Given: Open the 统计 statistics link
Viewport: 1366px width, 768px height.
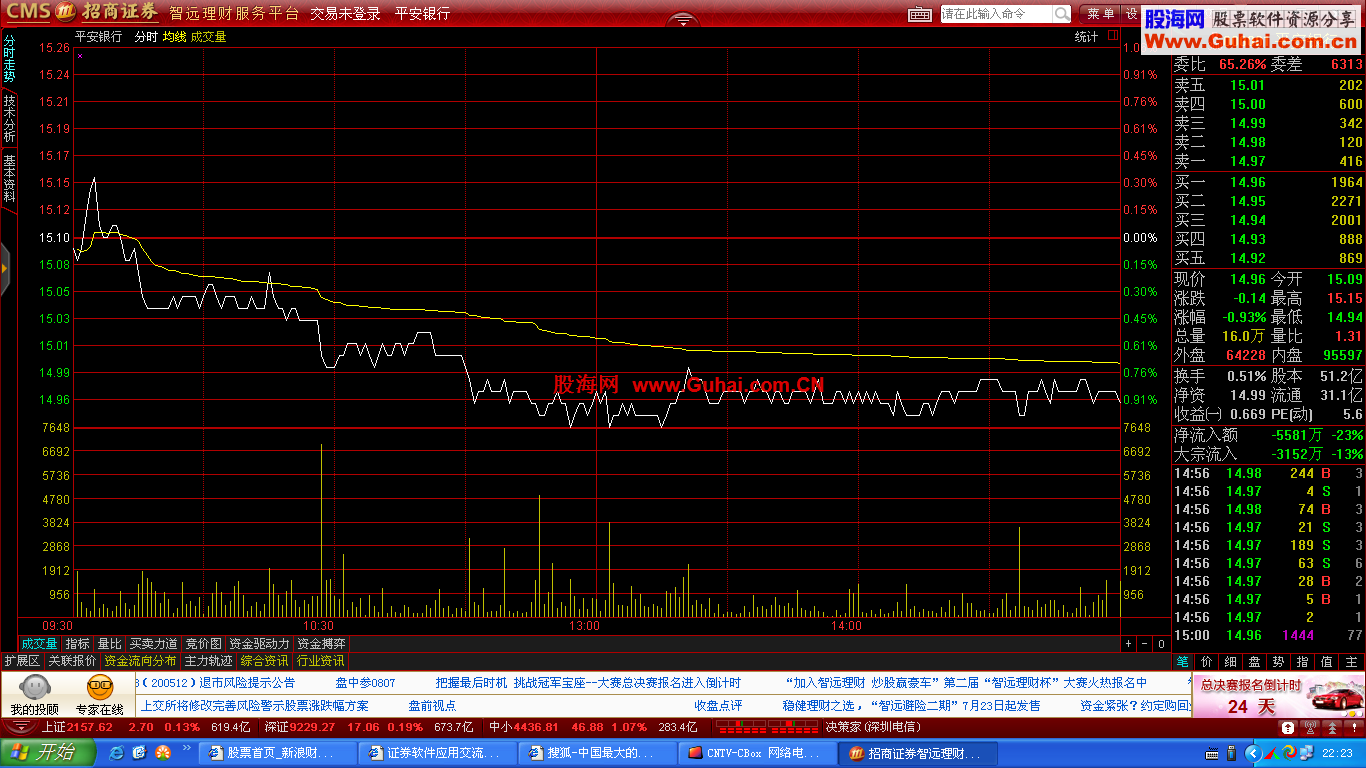Looking at the screenshot, I should pyautogui.click(x=1086, y=37).
